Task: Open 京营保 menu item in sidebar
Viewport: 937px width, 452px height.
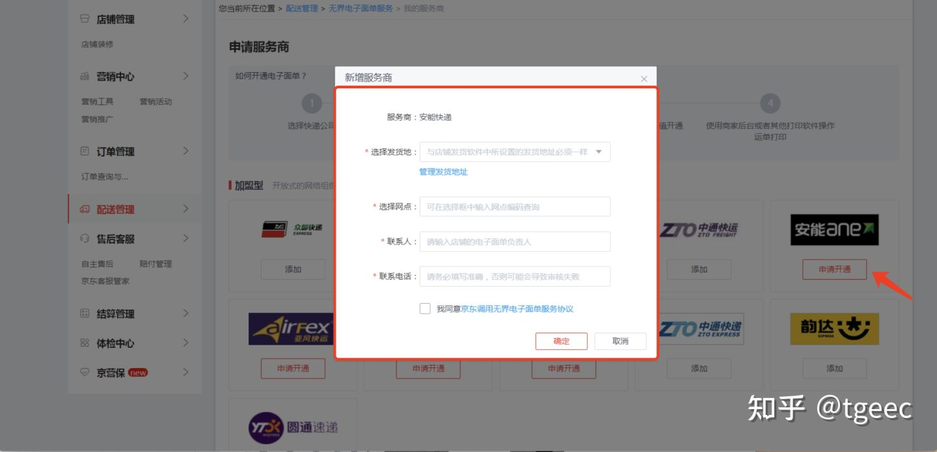Action: (111, 373)
